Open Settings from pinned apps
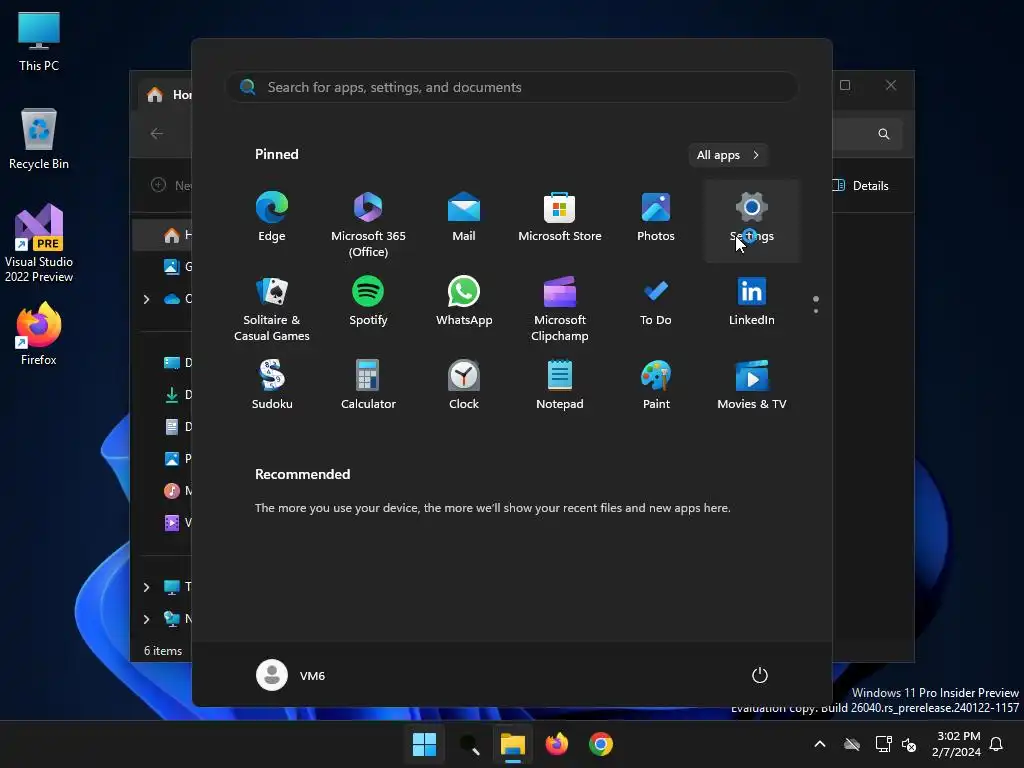 (x=752, y=219)
